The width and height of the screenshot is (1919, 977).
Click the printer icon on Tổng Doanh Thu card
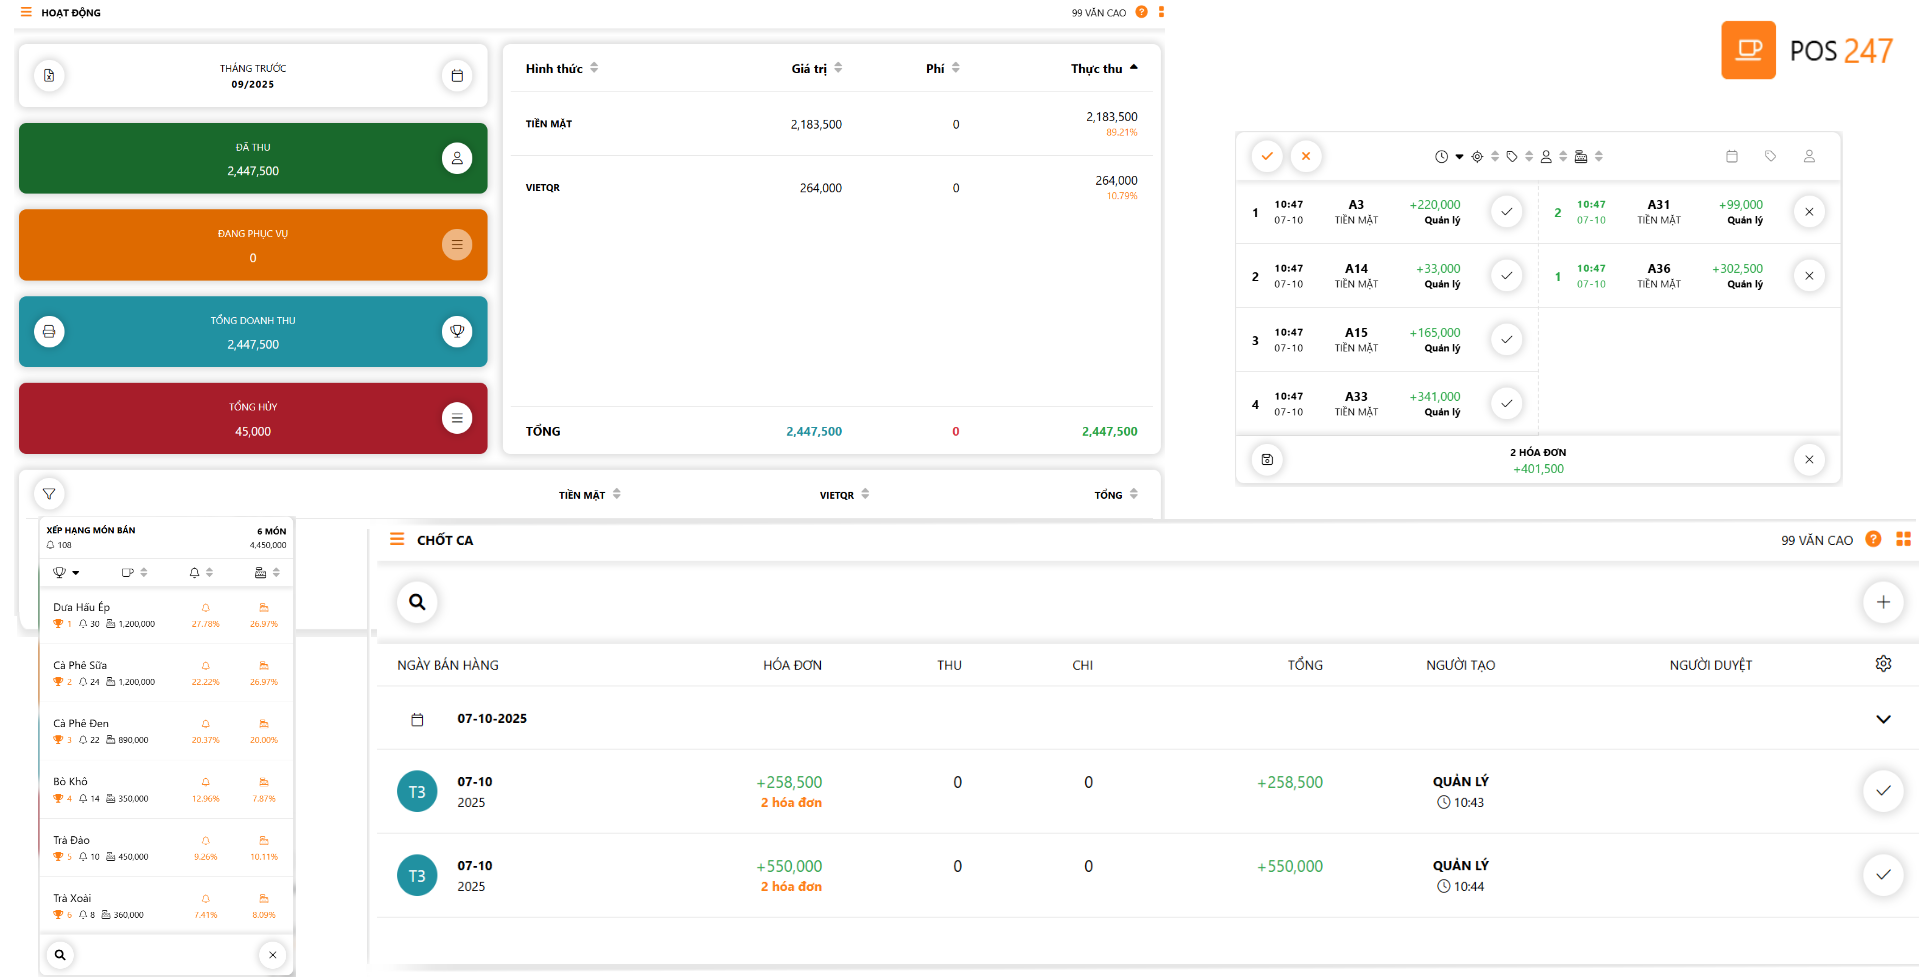[49, 331]
